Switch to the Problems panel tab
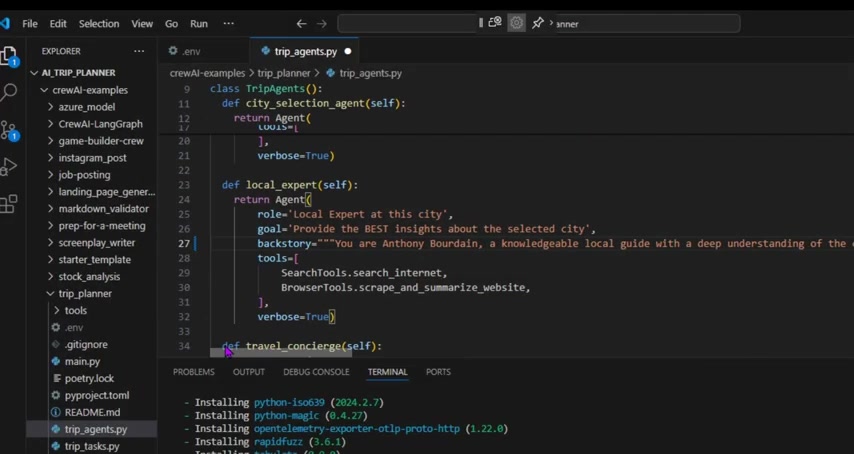Screen dimensions: 854x454 [193, 372]
